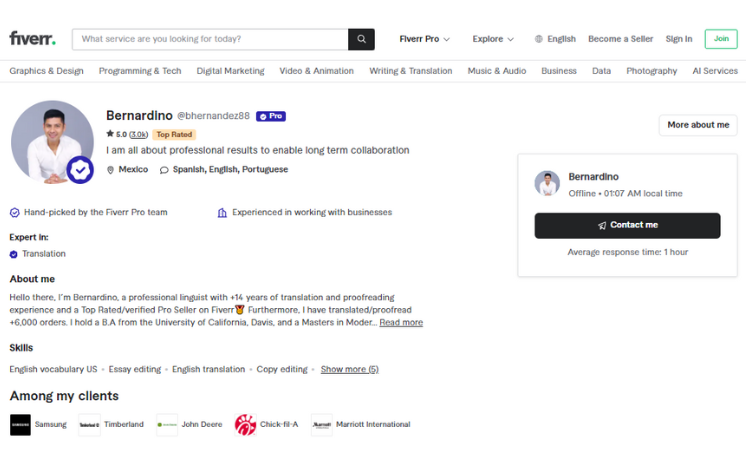Click the Chick-fil-A client logo
The image size is (746, 465).
click(x=245, y=424)
